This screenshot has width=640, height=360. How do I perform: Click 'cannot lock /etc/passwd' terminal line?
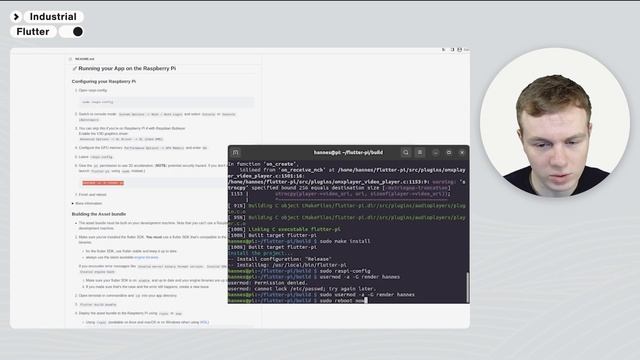pyautogui.click(x=301, y=289)
